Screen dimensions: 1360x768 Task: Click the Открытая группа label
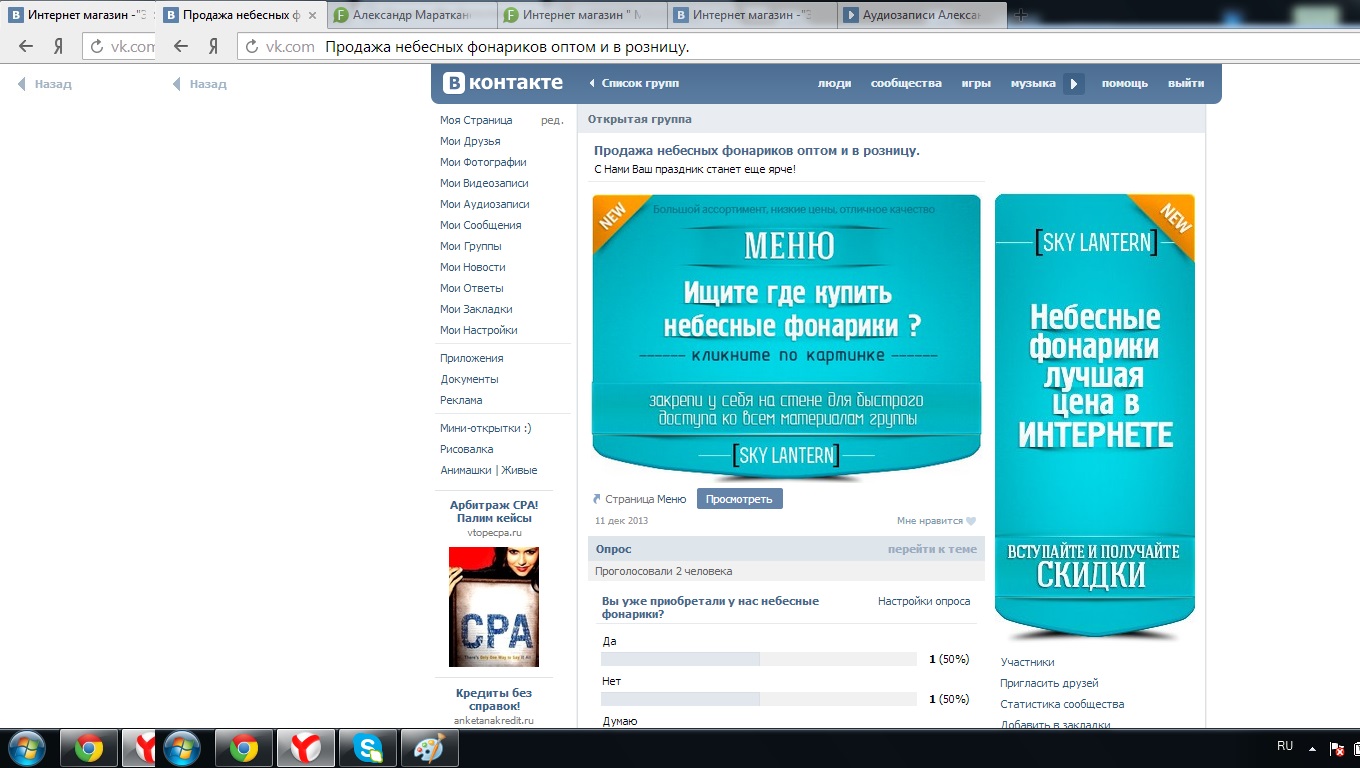tap(640, 119)
